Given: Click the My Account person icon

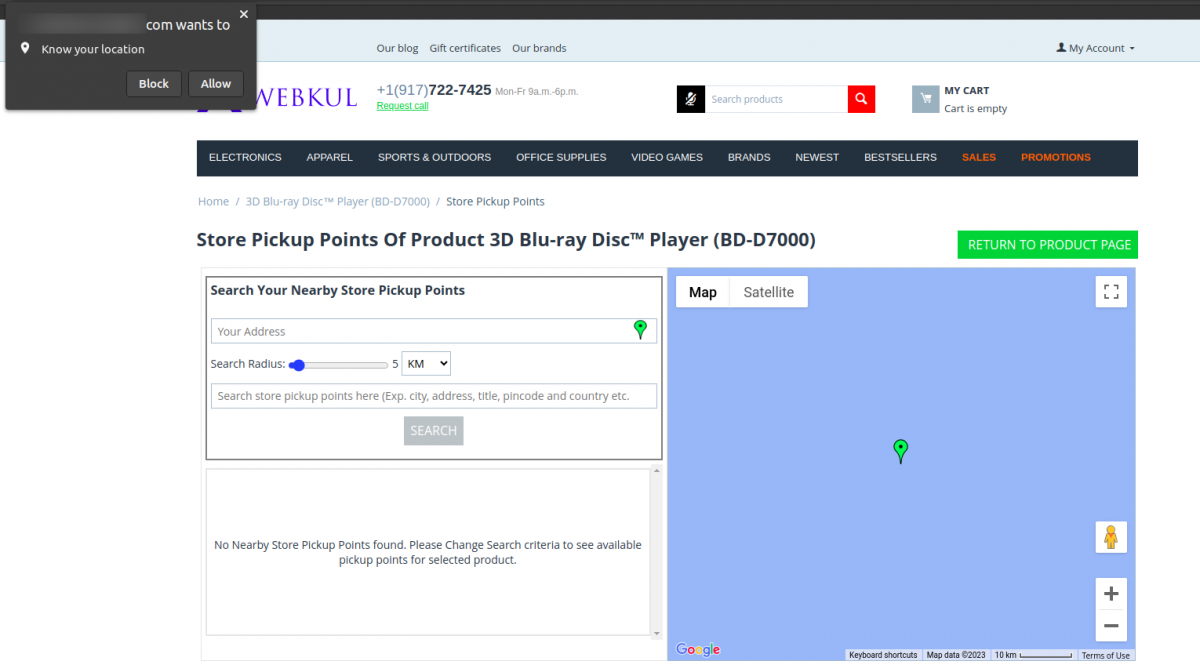Looking at the screenshot, I should [1059, 47].
